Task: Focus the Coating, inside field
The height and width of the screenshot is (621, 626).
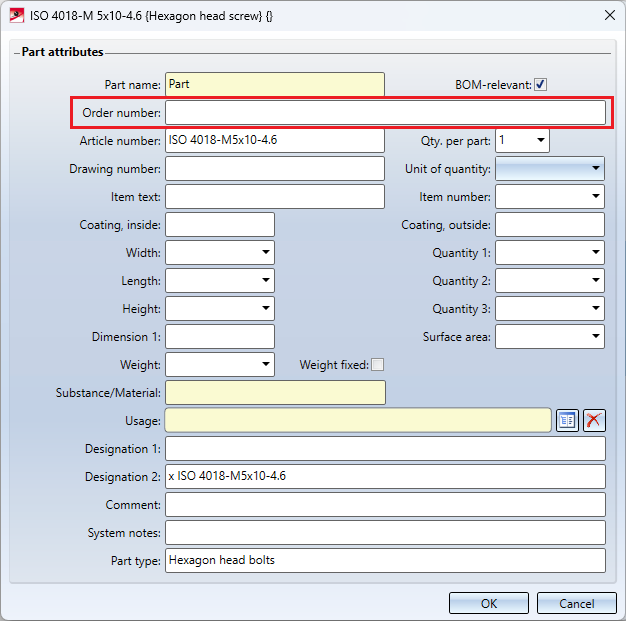Action: [x=220, y=224]
